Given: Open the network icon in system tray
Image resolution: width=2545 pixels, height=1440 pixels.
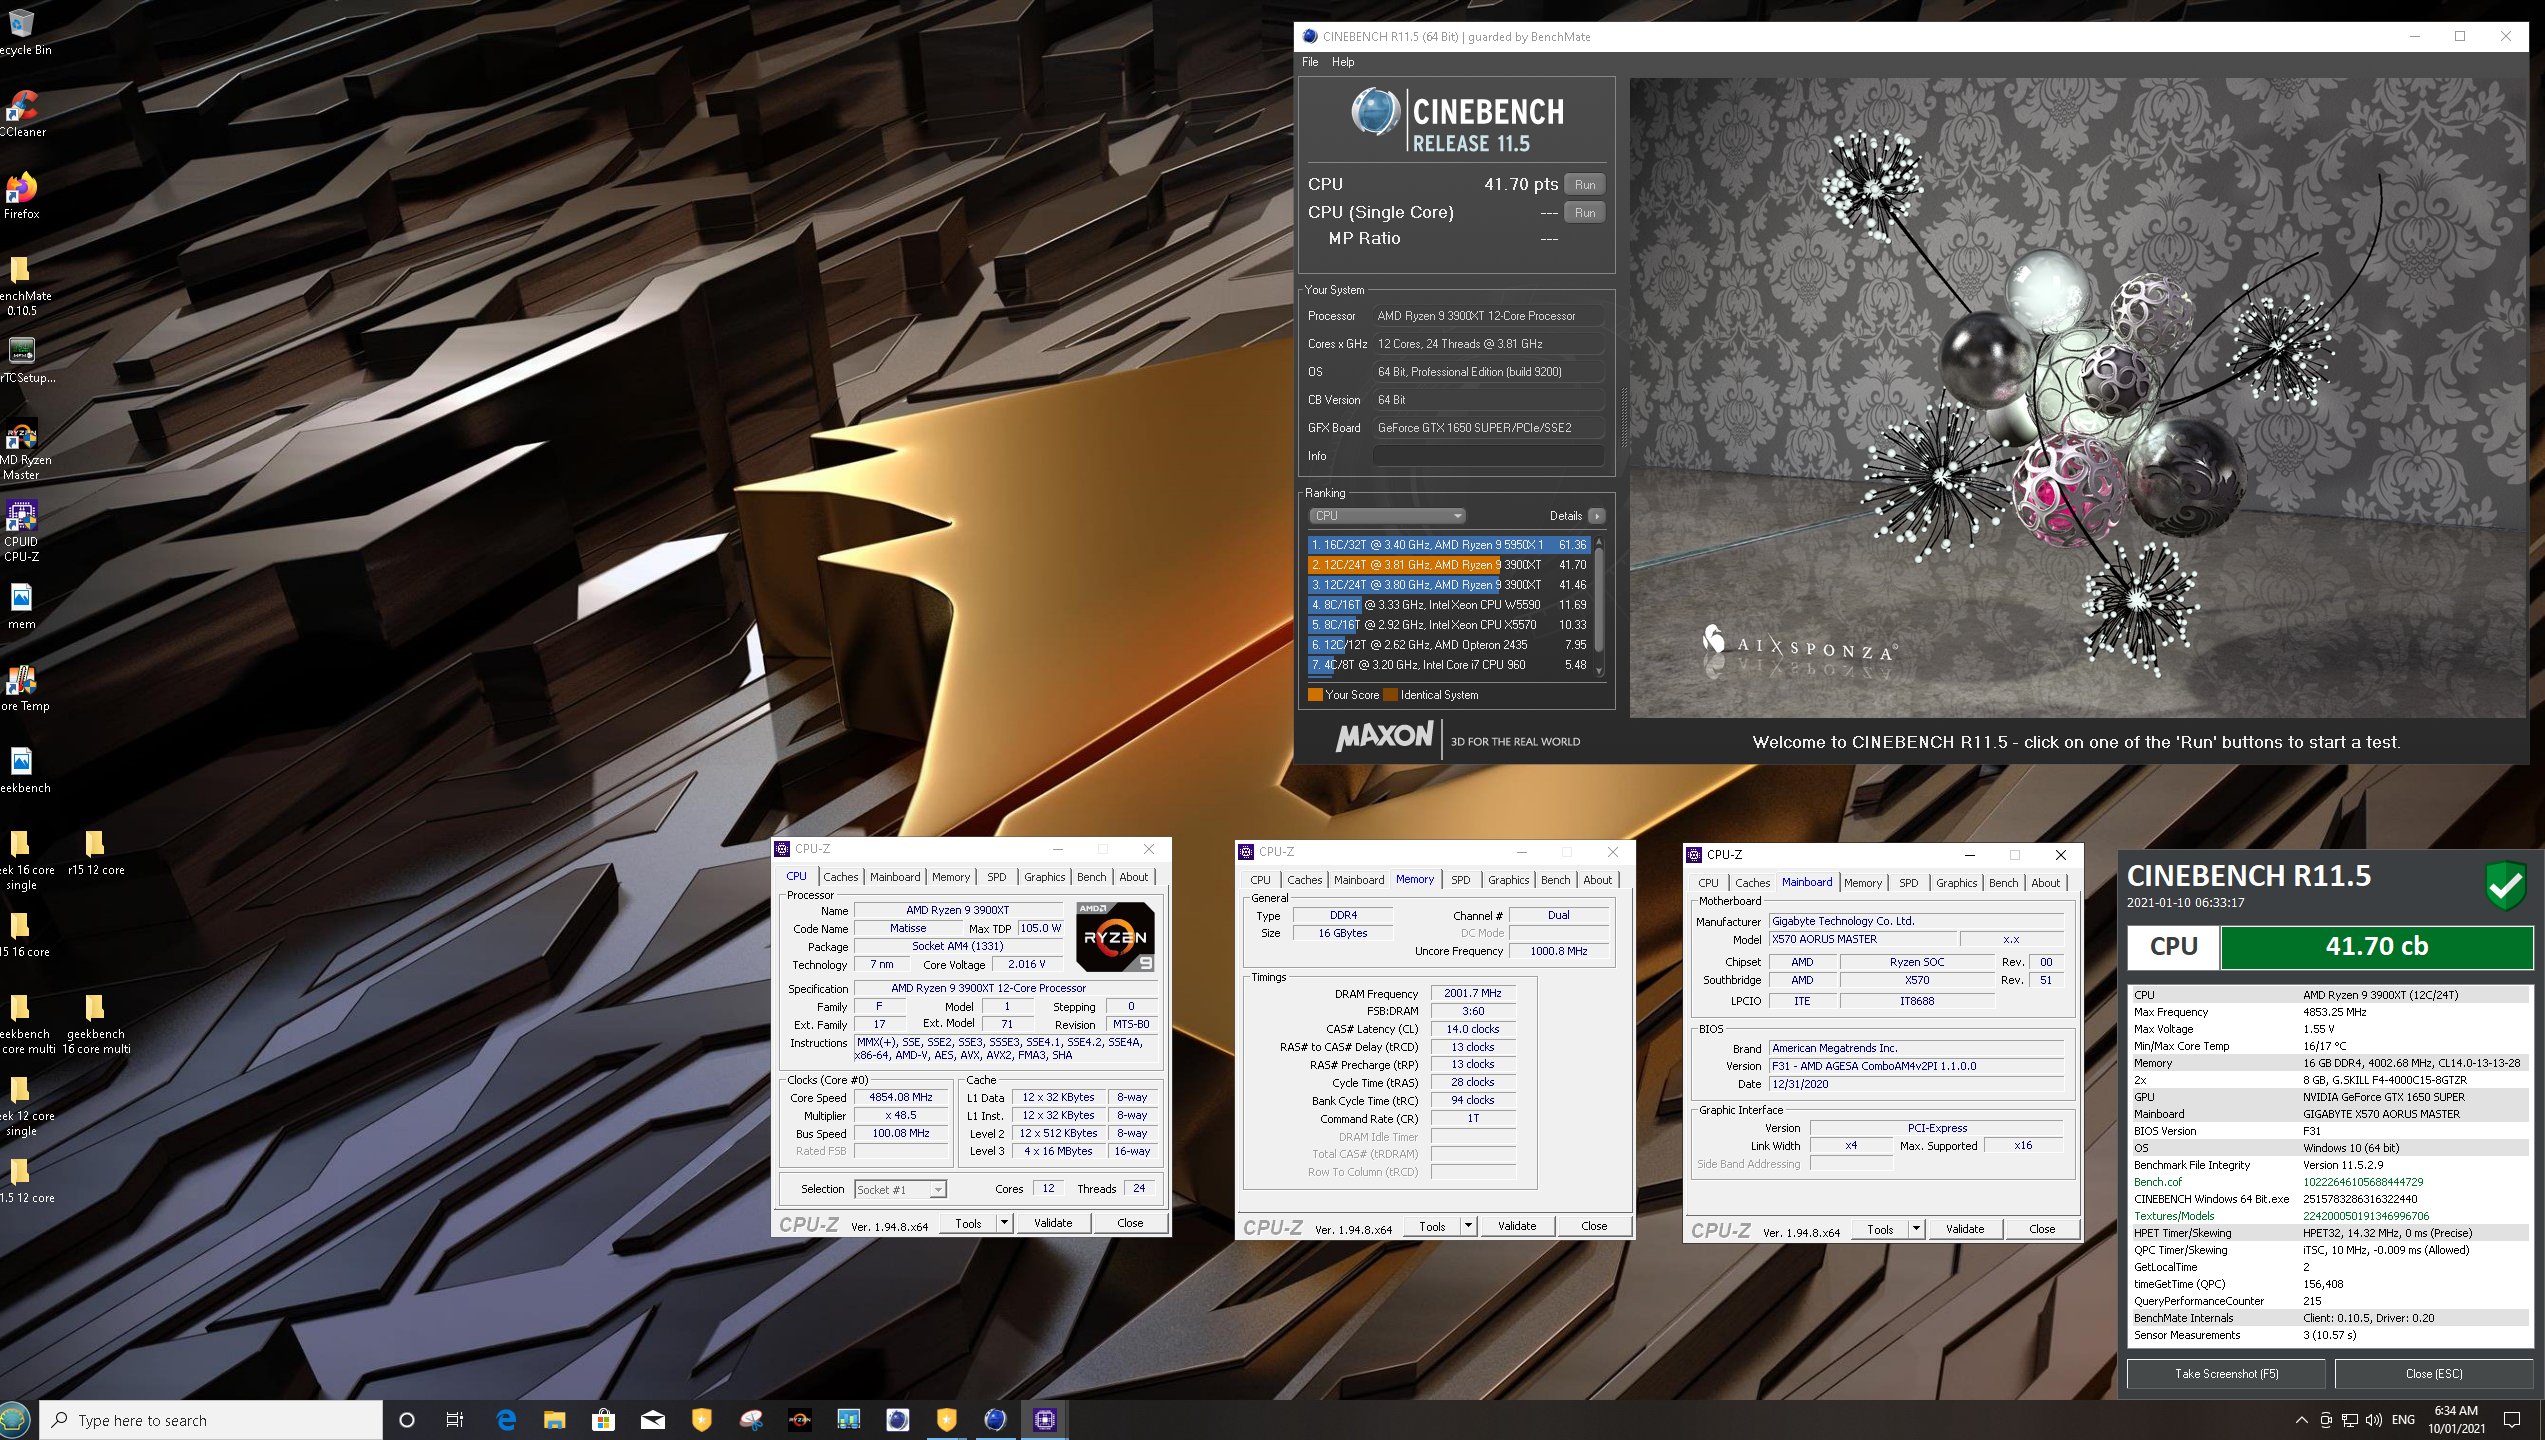Looking at the screenshot, I should tap(2349, 1420).
